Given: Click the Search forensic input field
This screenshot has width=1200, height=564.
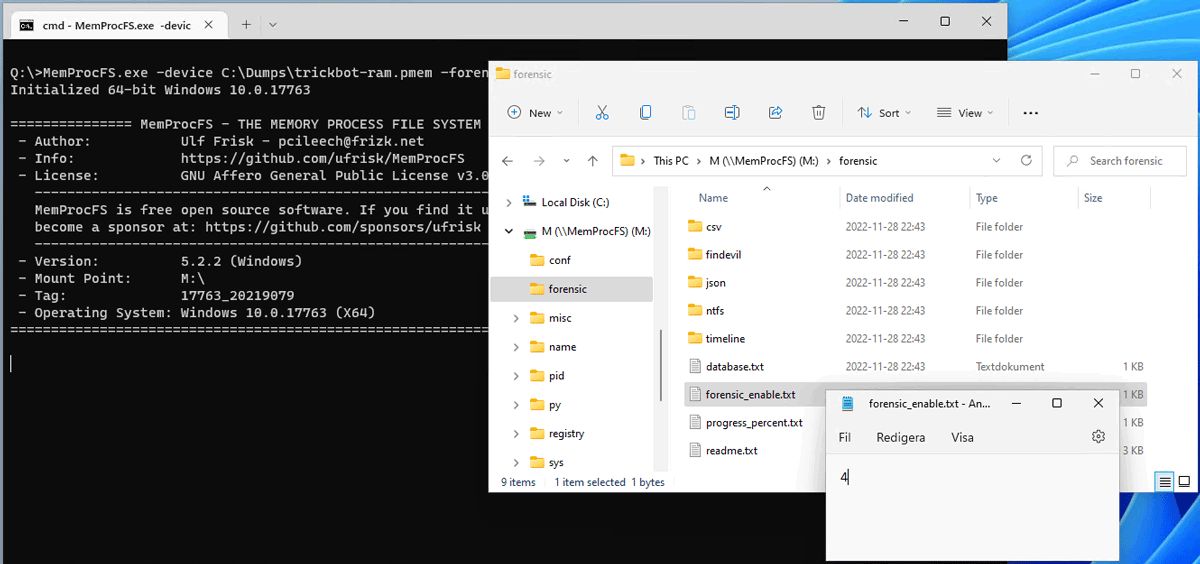Looking at the screenshot, I should pyautogui.click(x=1120, y=161).
